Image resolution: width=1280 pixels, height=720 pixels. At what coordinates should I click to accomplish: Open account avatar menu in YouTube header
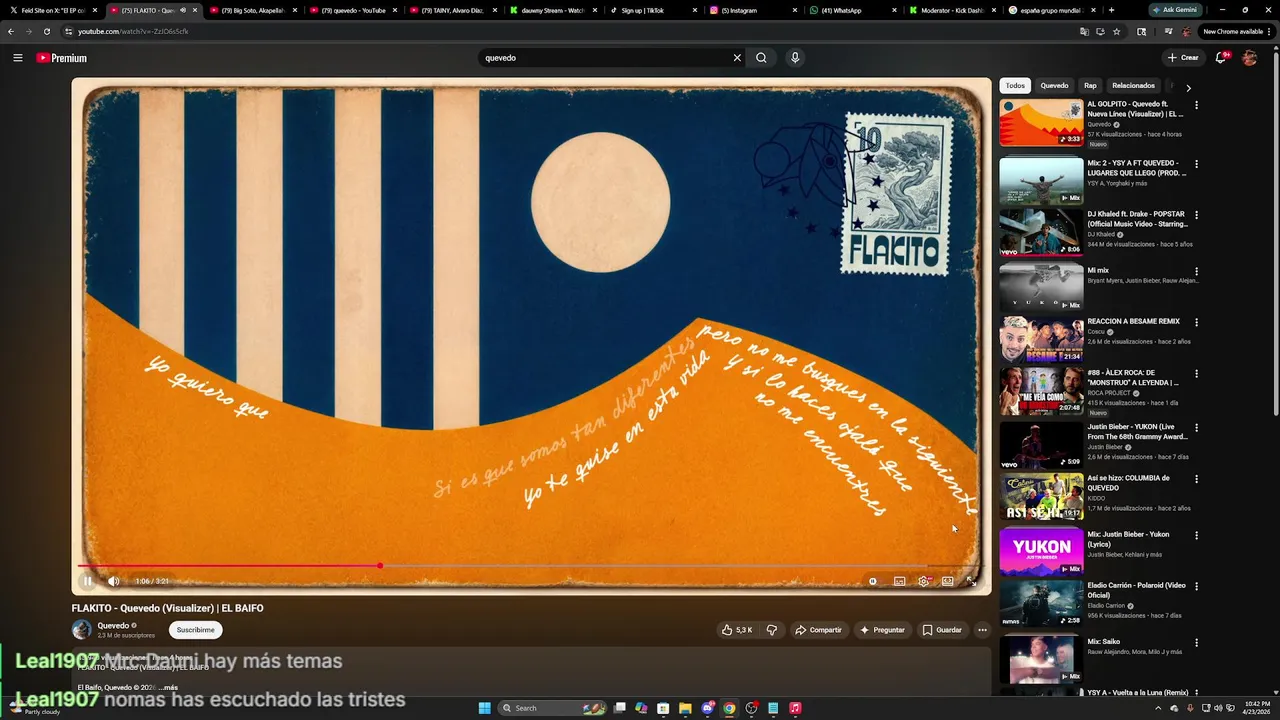[1249, 58]
